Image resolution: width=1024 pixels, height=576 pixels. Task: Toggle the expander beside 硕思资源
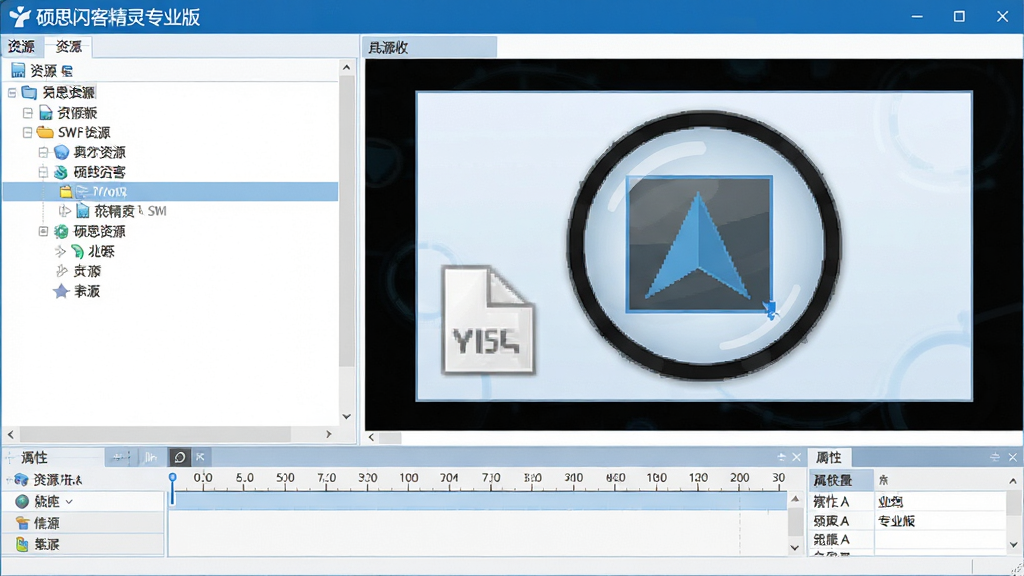coord(43,231)
